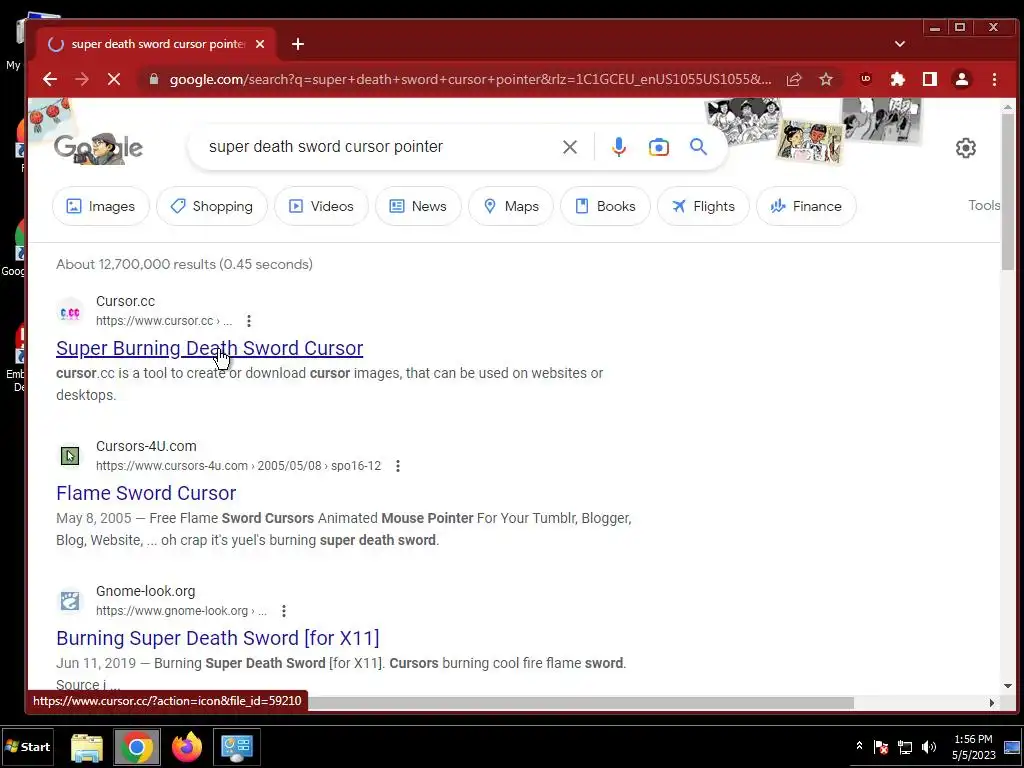Click the vertical scrollbar thumb
Screen dimensions: 1024x768
[1008, 193]
